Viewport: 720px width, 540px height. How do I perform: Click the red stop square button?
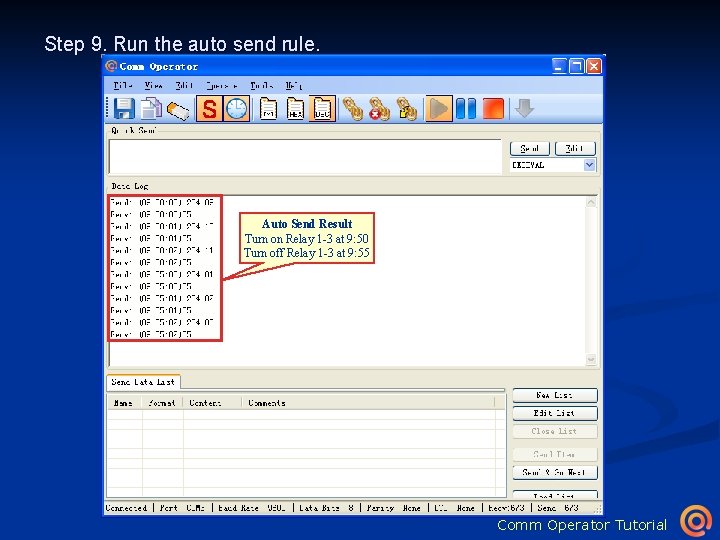(x=494, y=109)
